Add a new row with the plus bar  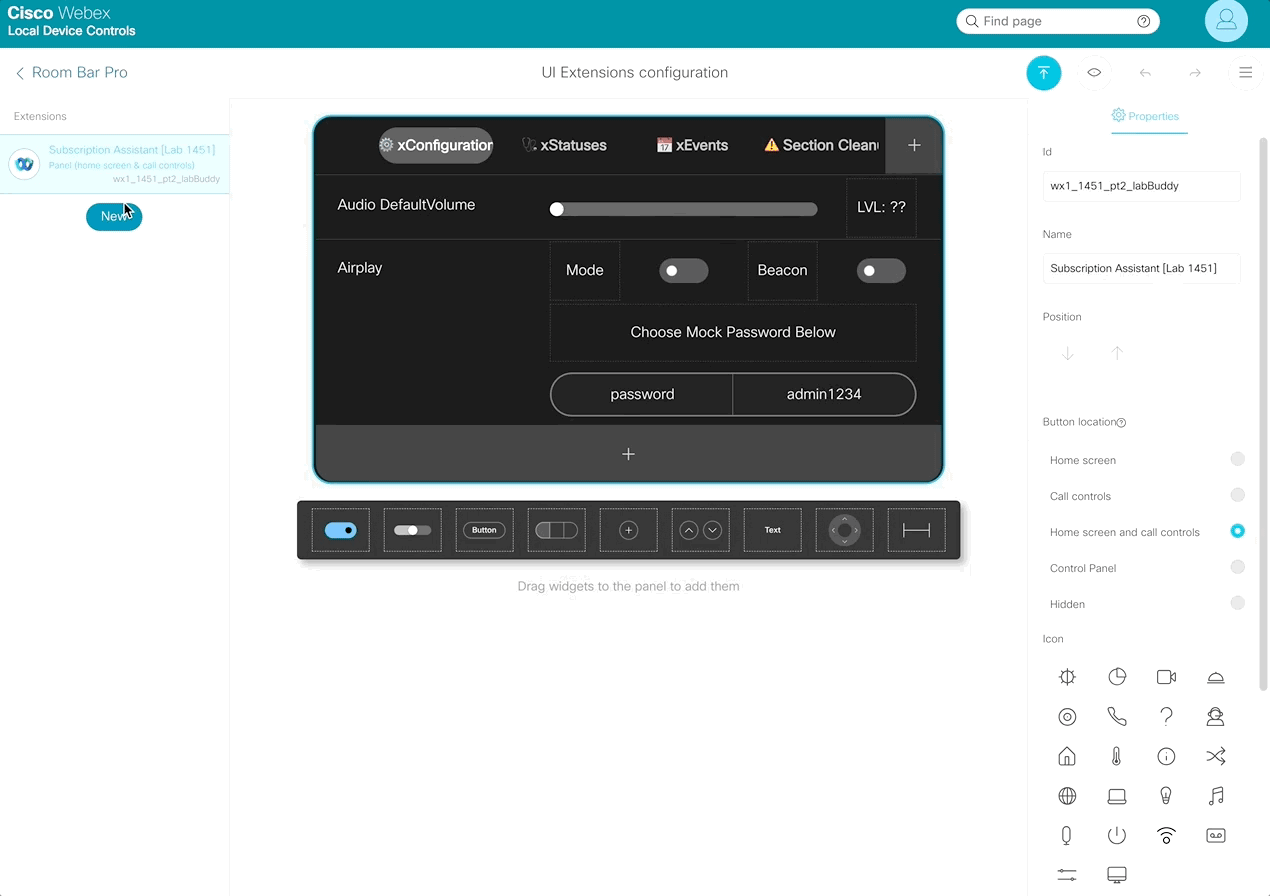point(628,454)
